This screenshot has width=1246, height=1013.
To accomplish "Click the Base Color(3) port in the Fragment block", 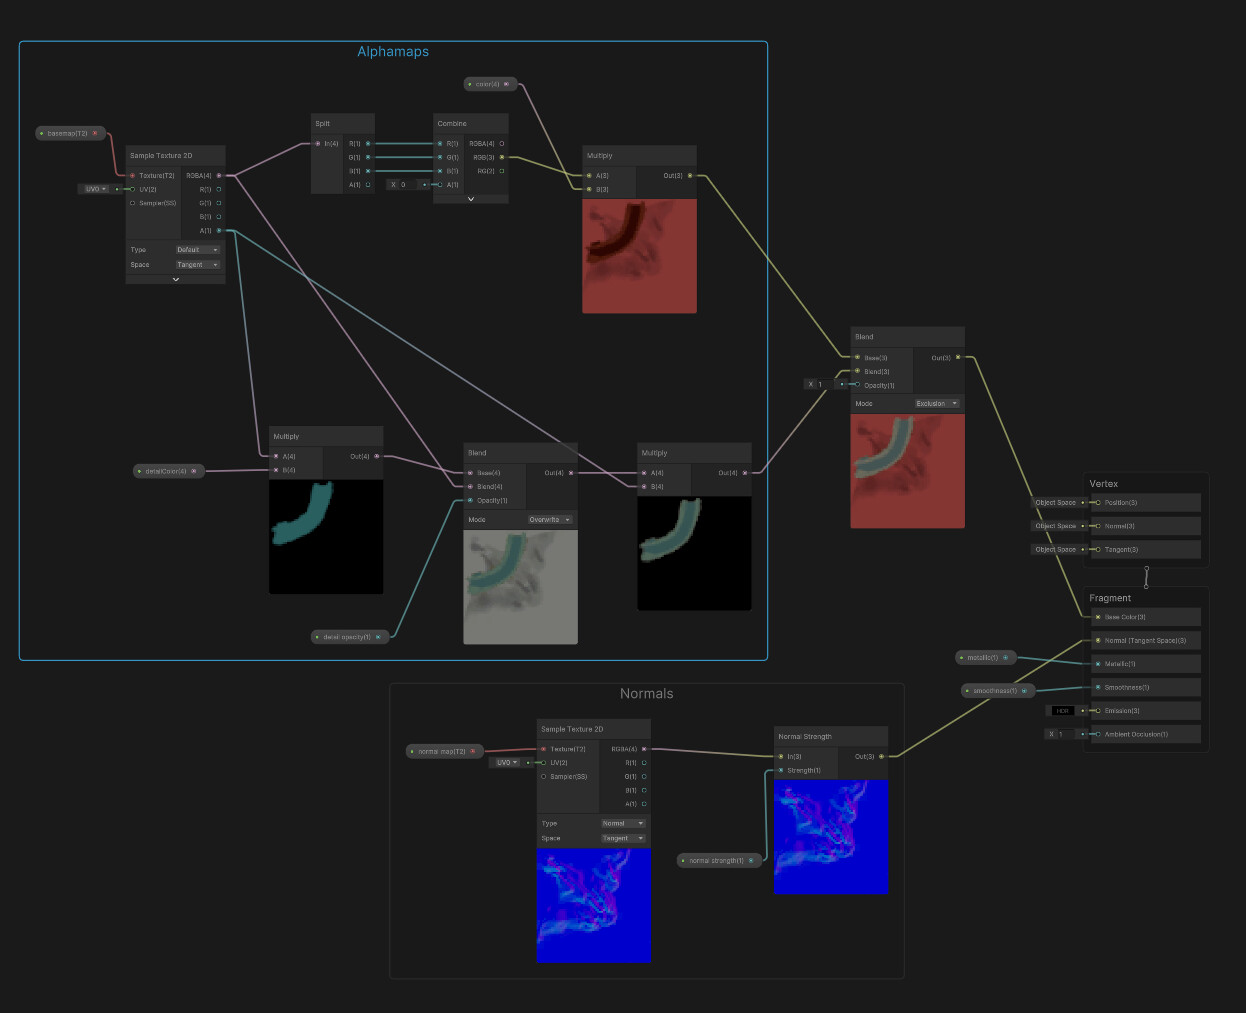I will point(1097,617).
